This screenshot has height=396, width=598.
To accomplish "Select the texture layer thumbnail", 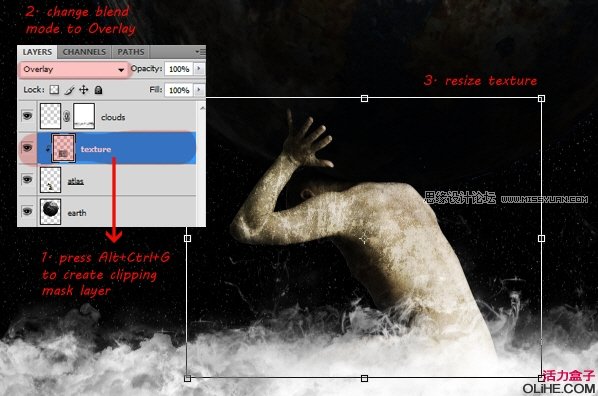I will click(x=63, y=148).
